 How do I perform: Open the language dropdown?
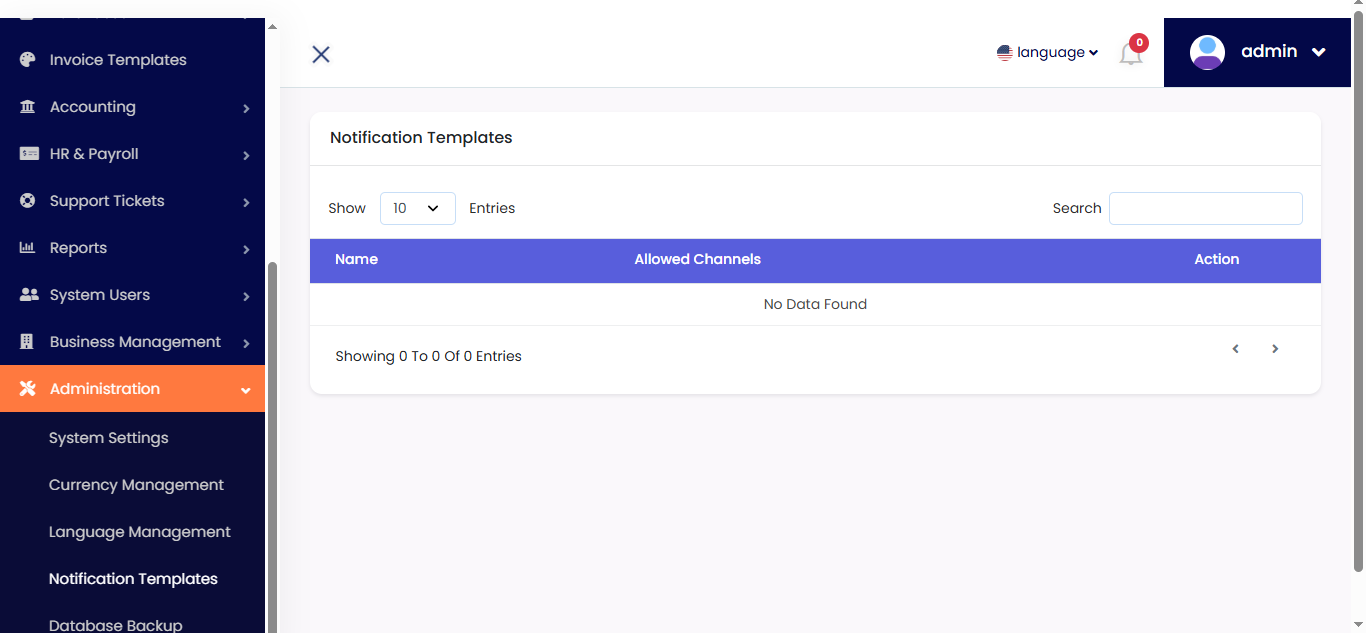pyautogui.click(x=1048, y=53)
